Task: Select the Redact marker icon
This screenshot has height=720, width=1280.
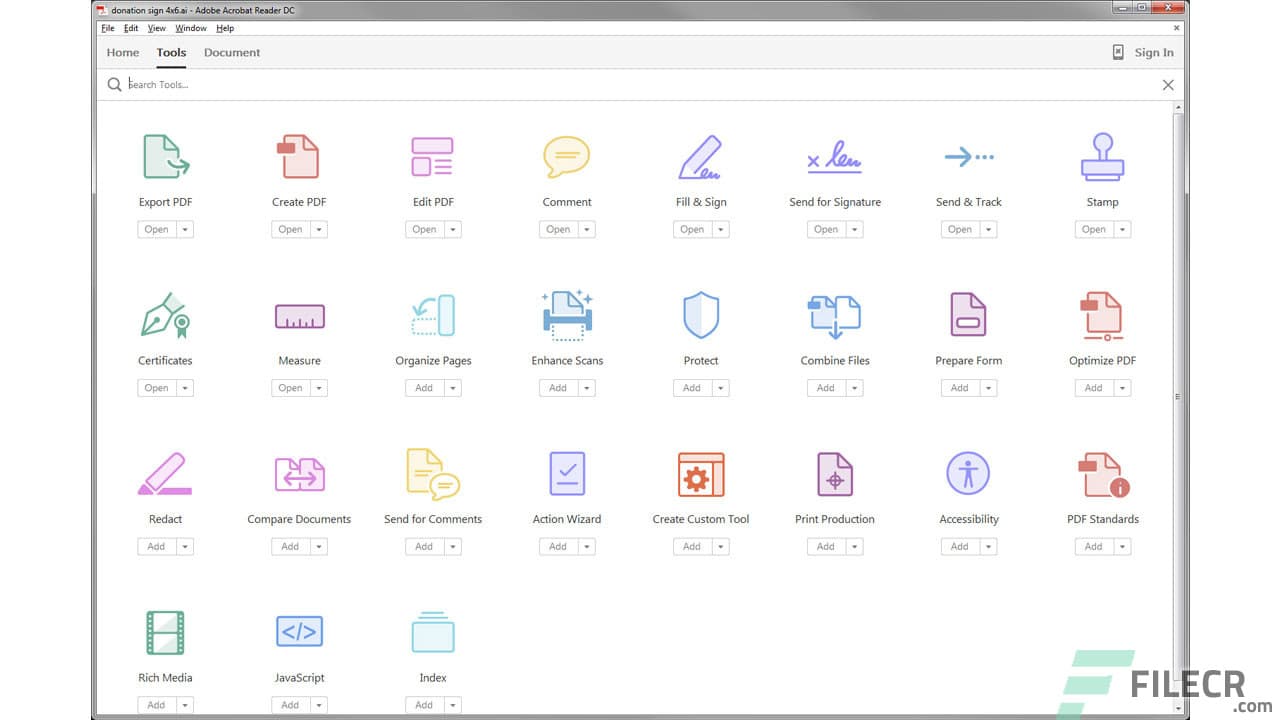Action: 165,473
